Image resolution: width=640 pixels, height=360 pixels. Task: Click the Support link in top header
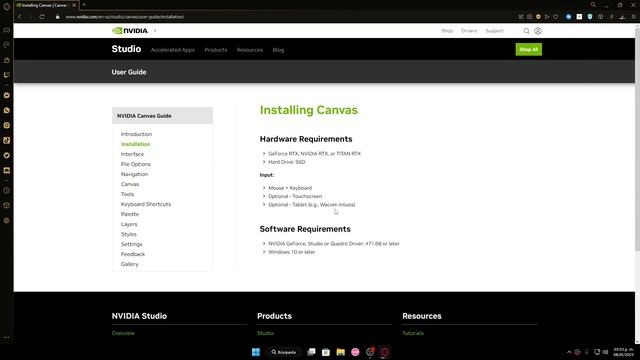[494, 31]
